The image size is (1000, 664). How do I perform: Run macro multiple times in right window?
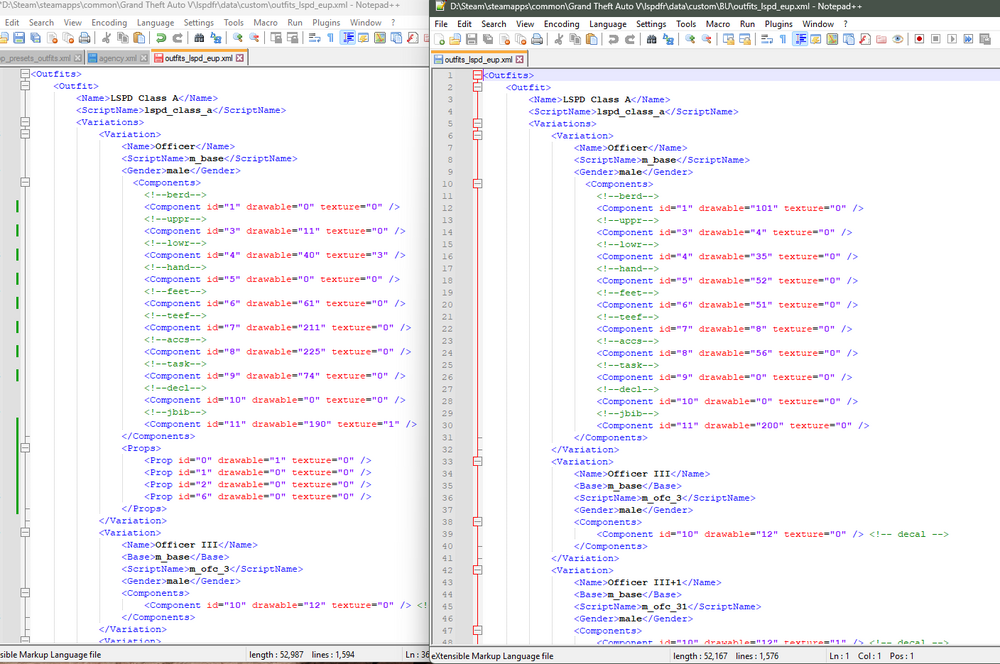[x=968, y=40]
